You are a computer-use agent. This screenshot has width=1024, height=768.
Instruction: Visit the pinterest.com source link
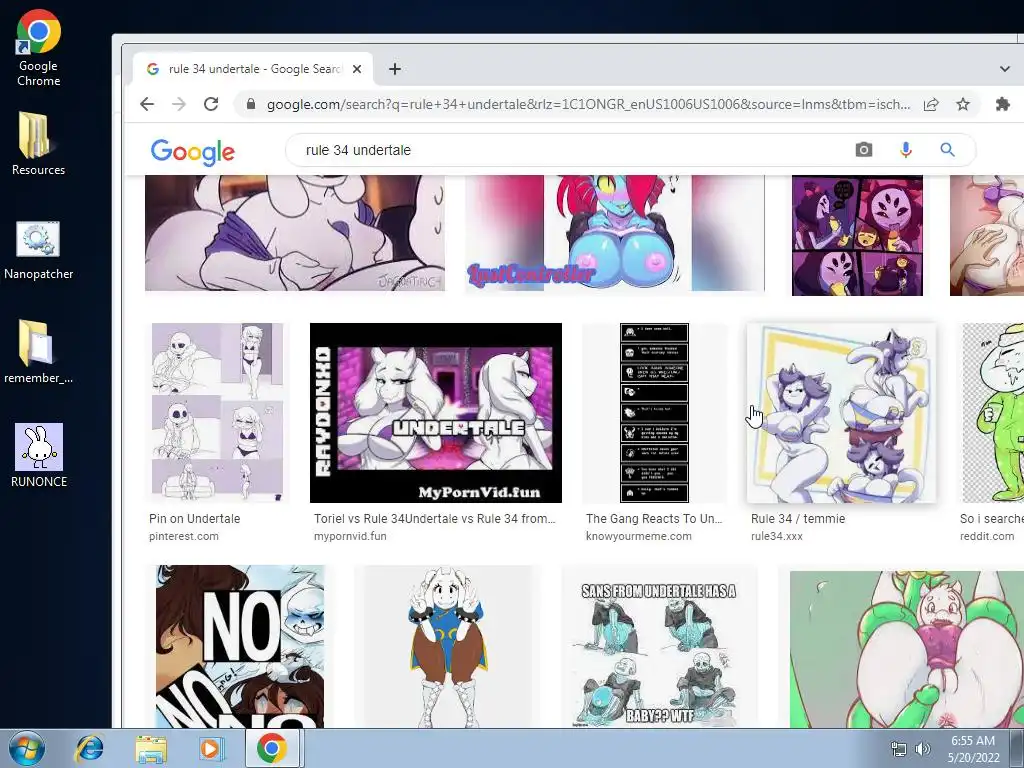click(x=184, y=536)
